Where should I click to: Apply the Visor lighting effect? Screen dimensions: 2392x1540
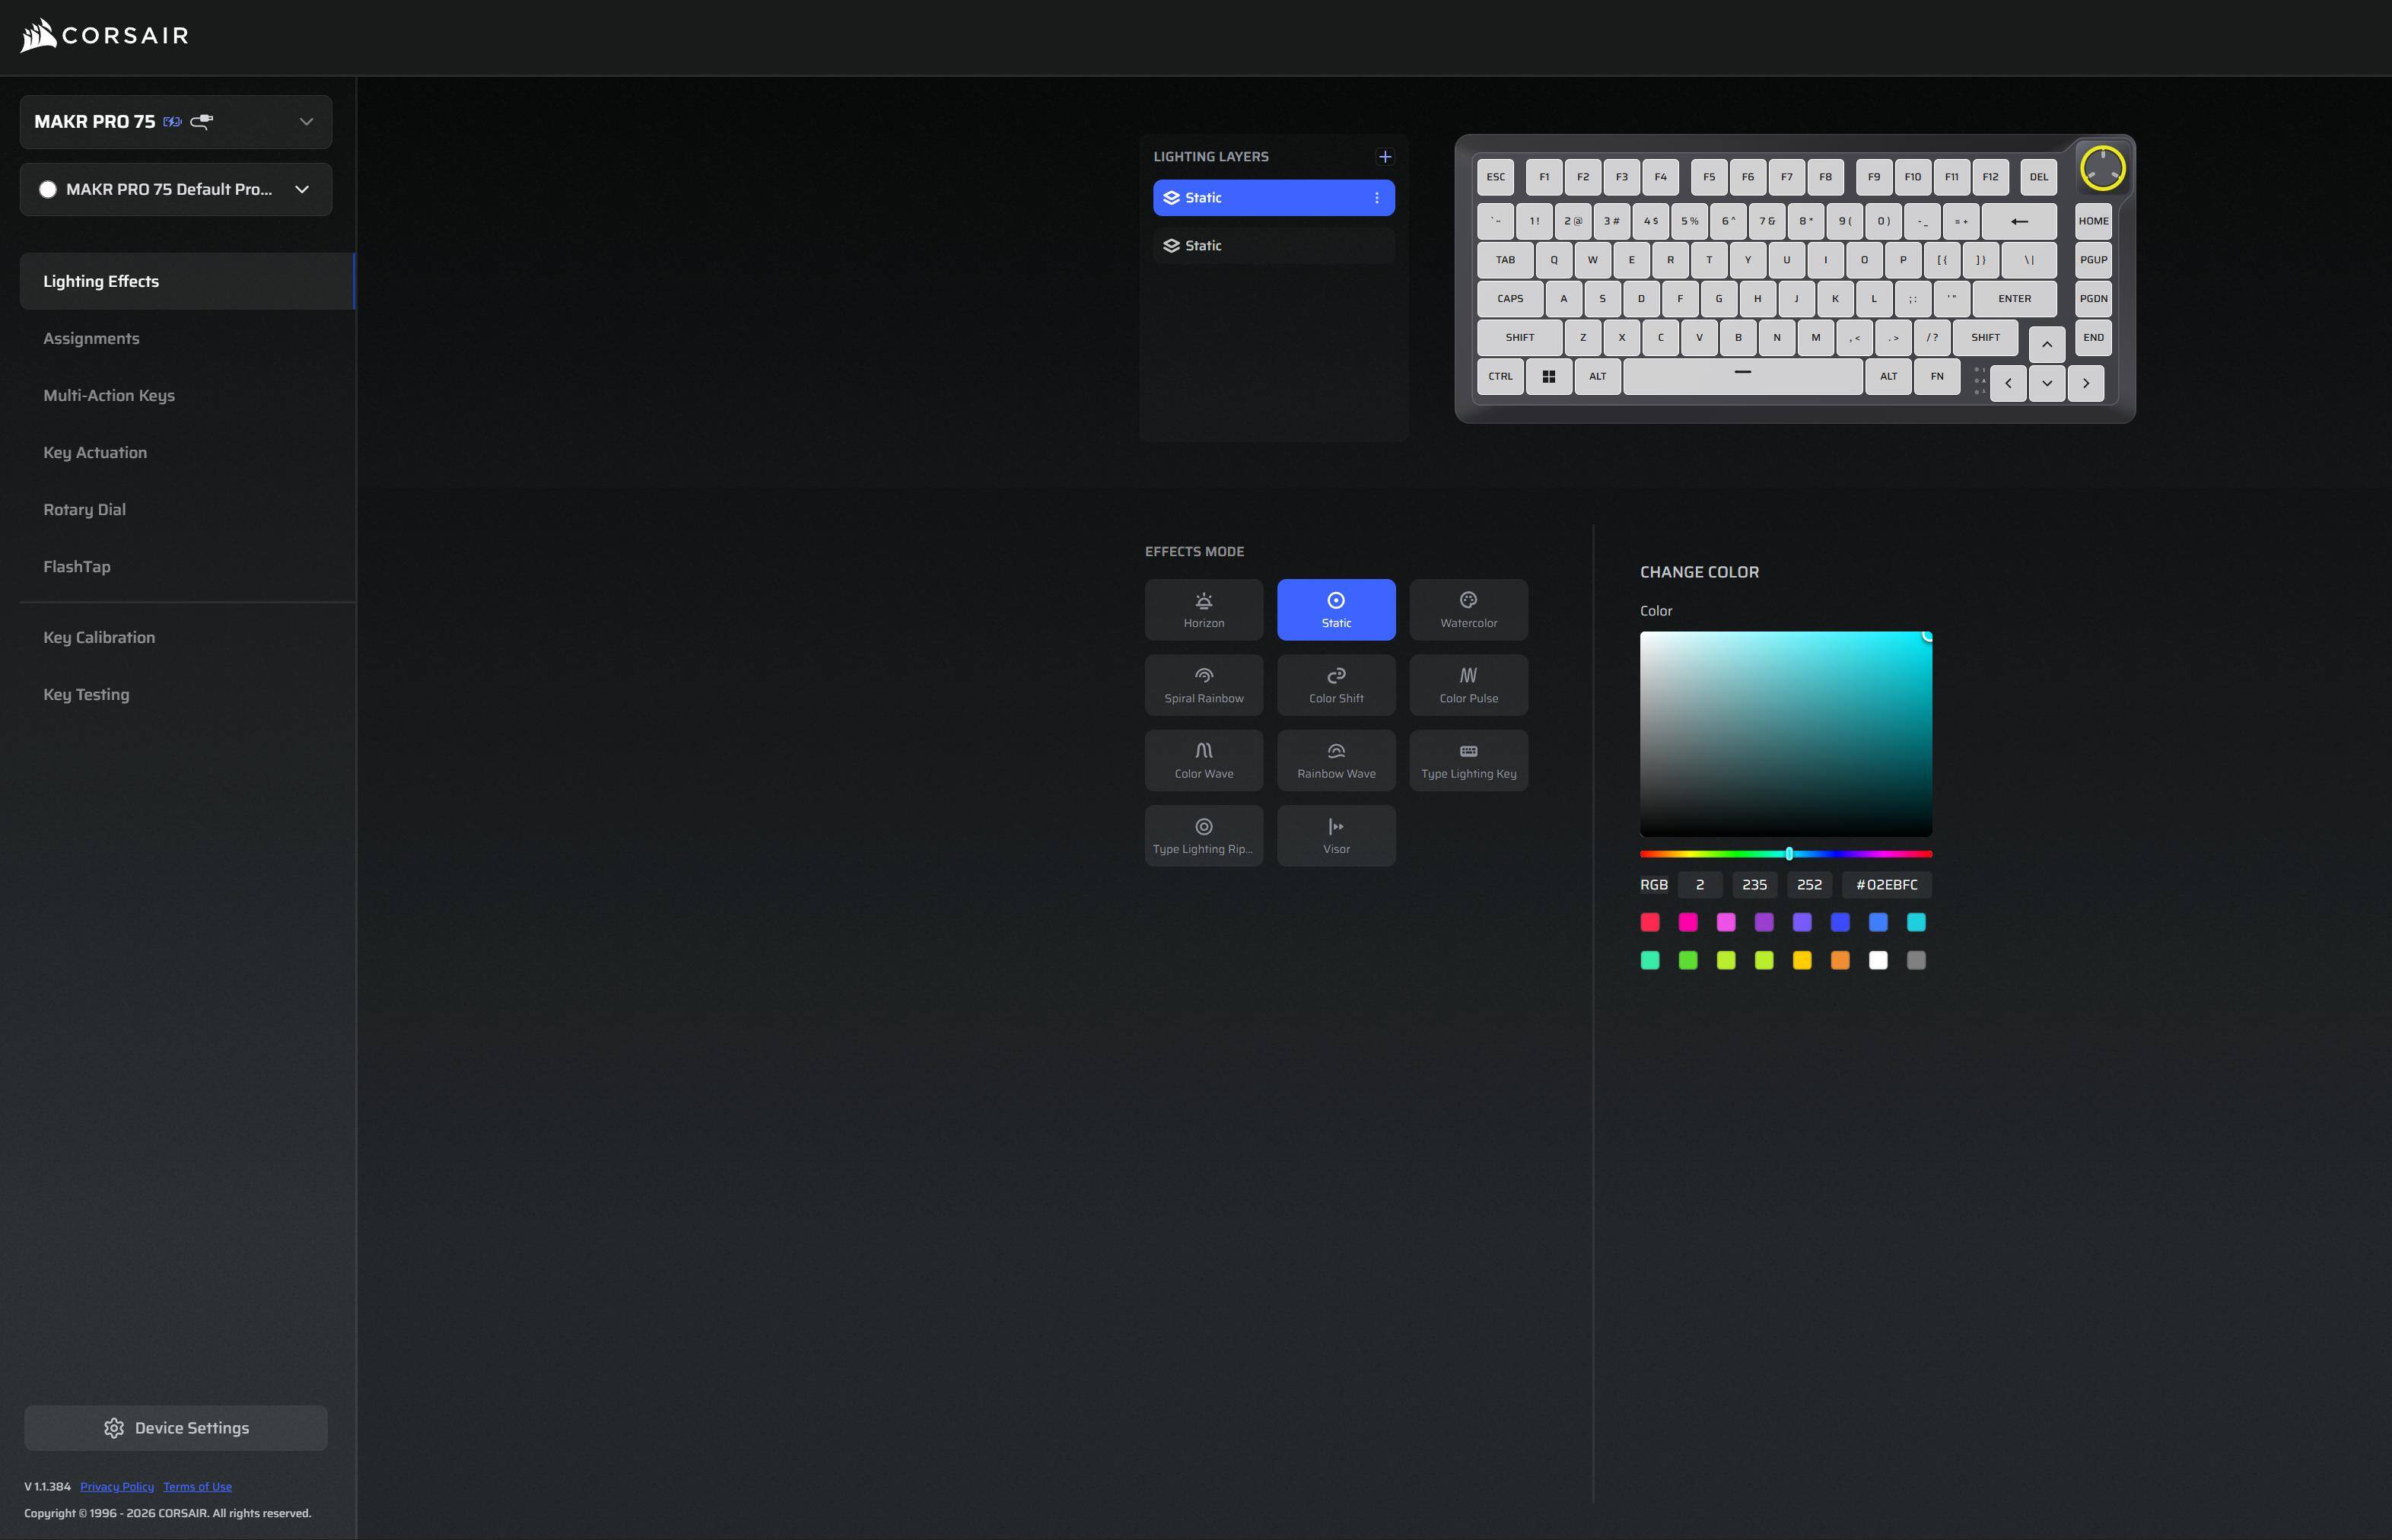tap(1336, 836)
